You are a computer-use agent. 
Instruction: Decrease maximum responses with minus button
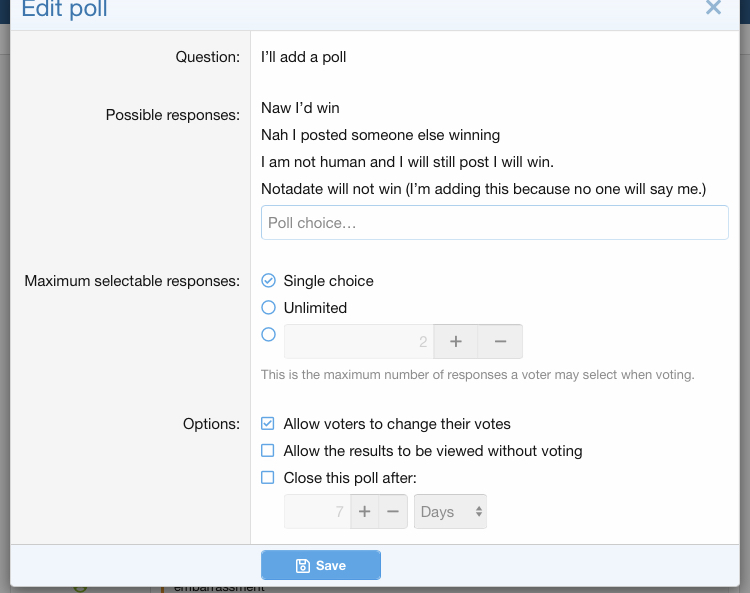tap(501, 342)
